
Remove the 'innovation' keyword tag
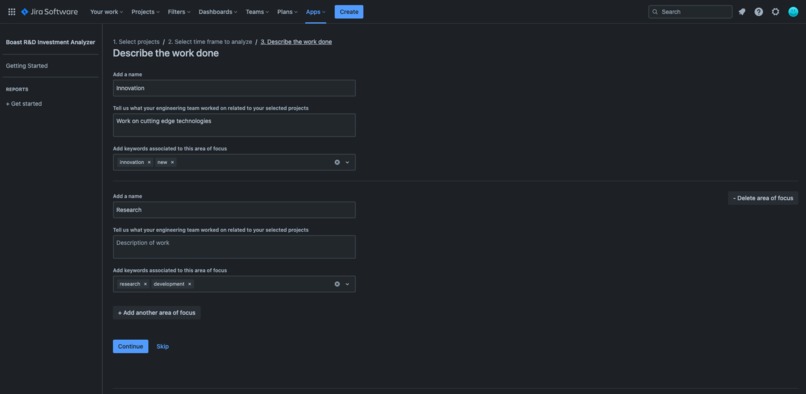point(149,162)
